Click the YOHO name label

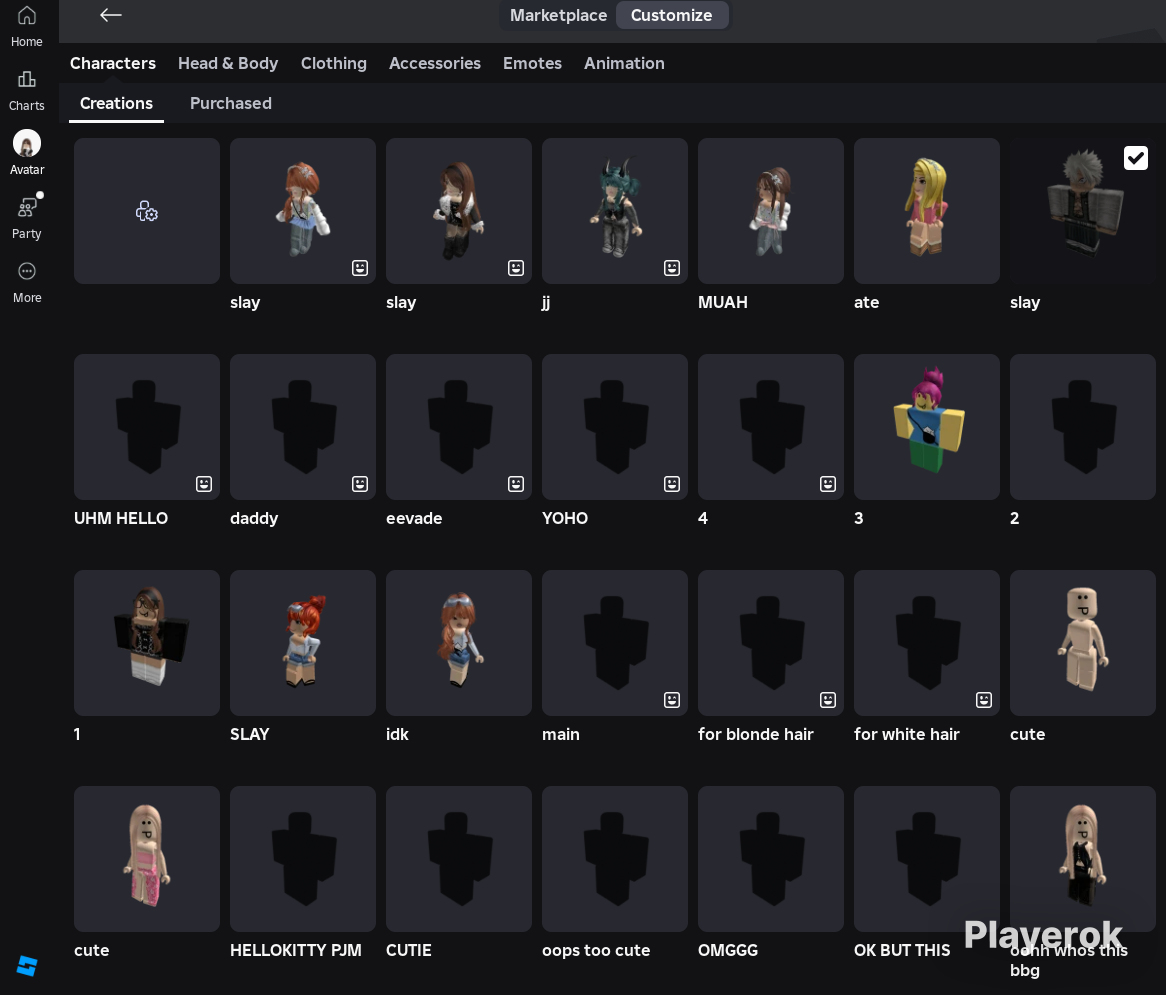pos(565,518)
